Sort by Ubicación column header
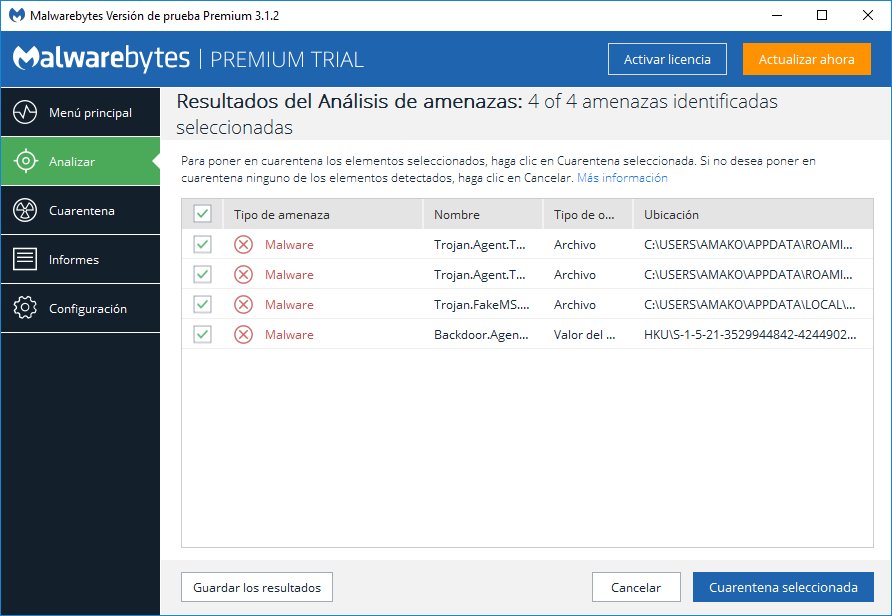Viewport: 892px width, 616px height. point(671,214)
